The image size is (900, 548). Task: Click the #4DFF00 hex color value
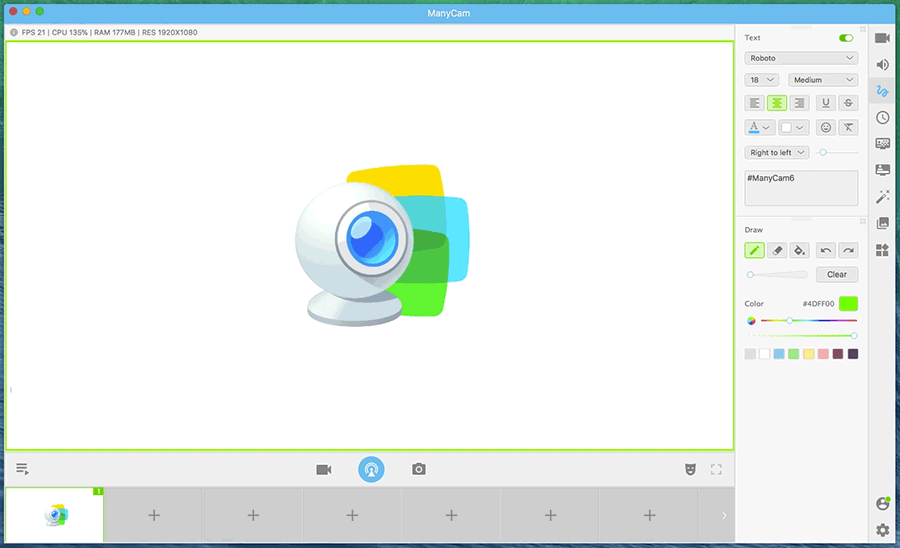818,304
